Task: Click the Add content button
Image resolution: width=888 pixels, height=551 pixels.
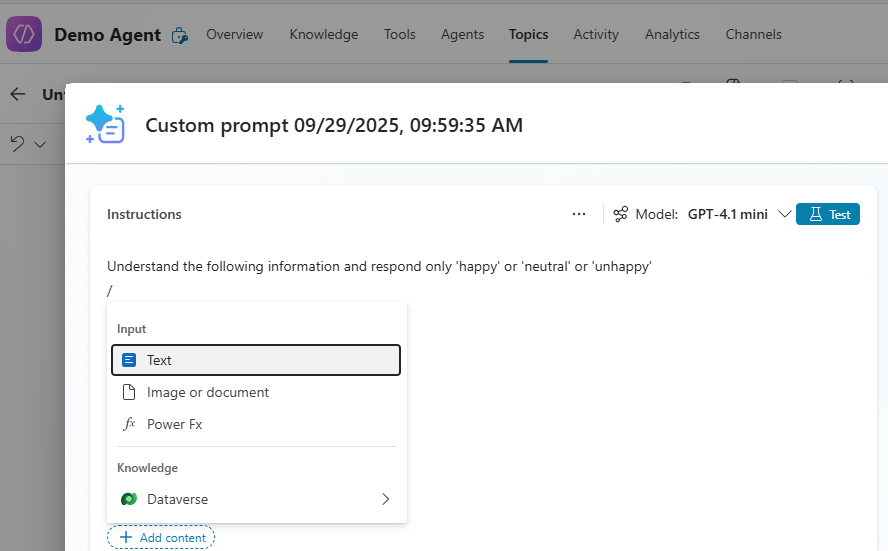Action: (x=162, y=538)
